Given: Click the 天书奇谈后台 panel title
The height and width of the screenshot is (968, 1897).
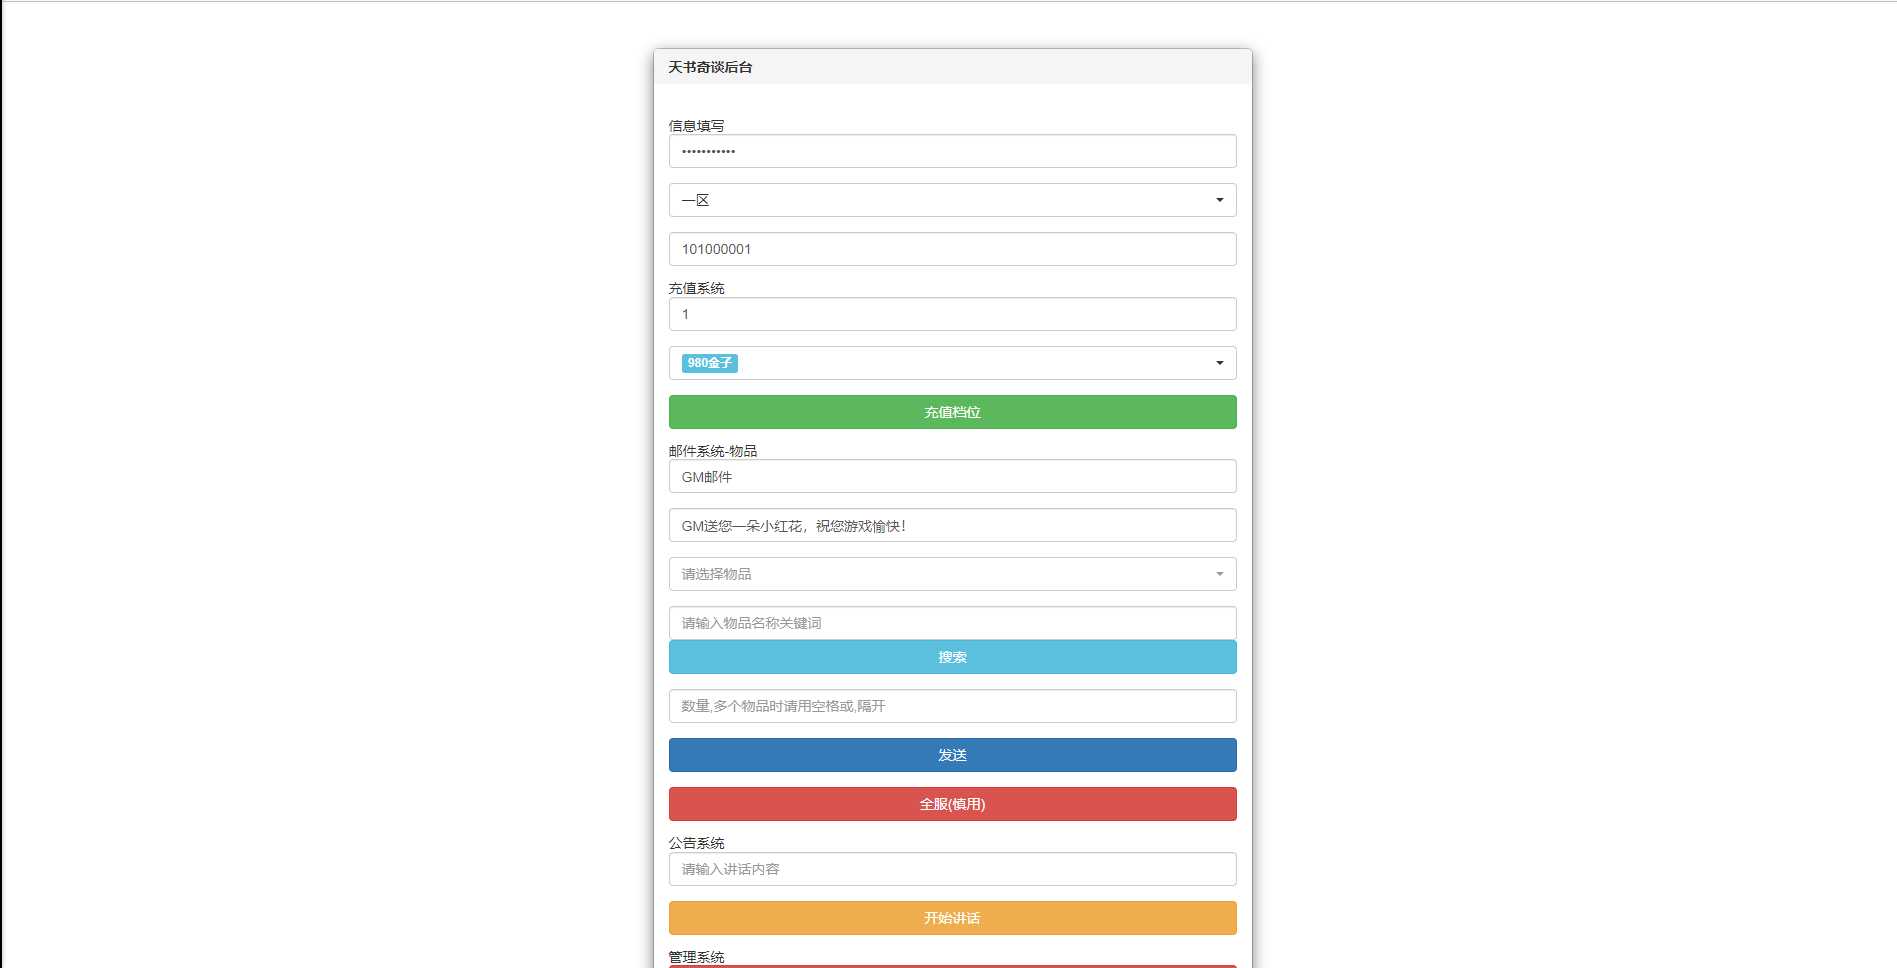Looking at the screenshot, I should 710,67.
